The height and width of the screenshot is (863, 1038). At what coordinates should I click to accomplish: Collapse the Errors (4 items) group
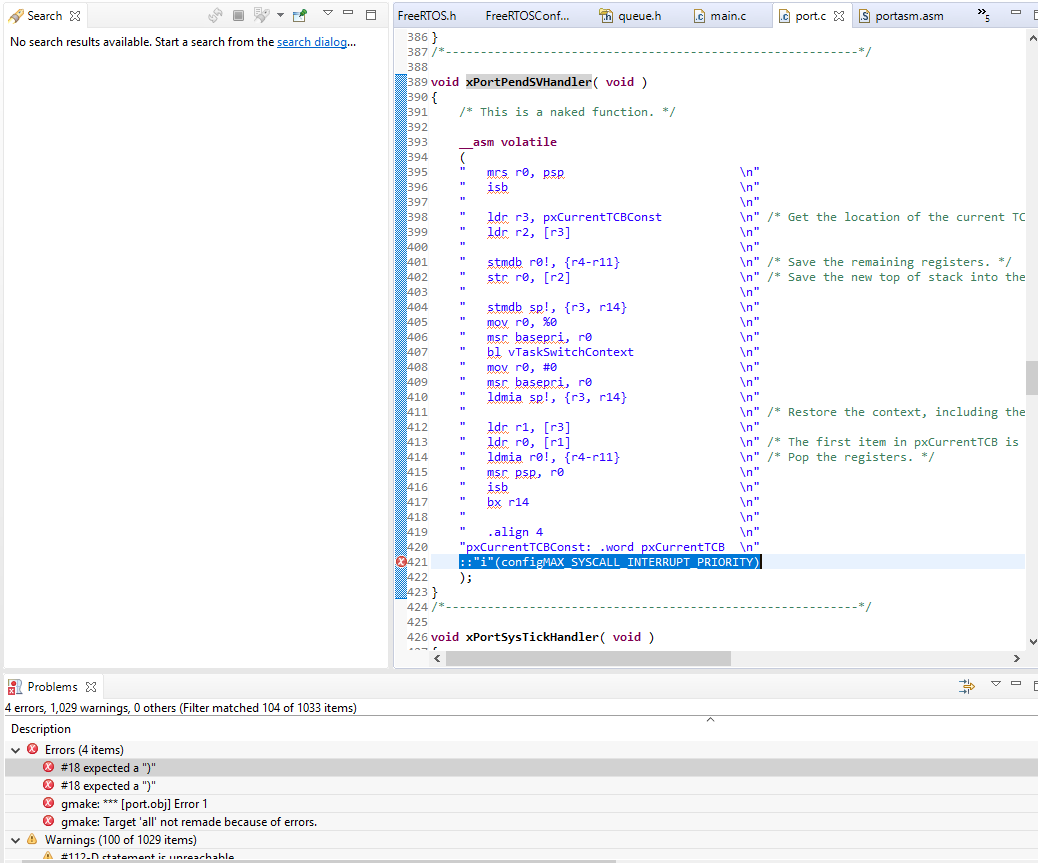tap(16, 750)
